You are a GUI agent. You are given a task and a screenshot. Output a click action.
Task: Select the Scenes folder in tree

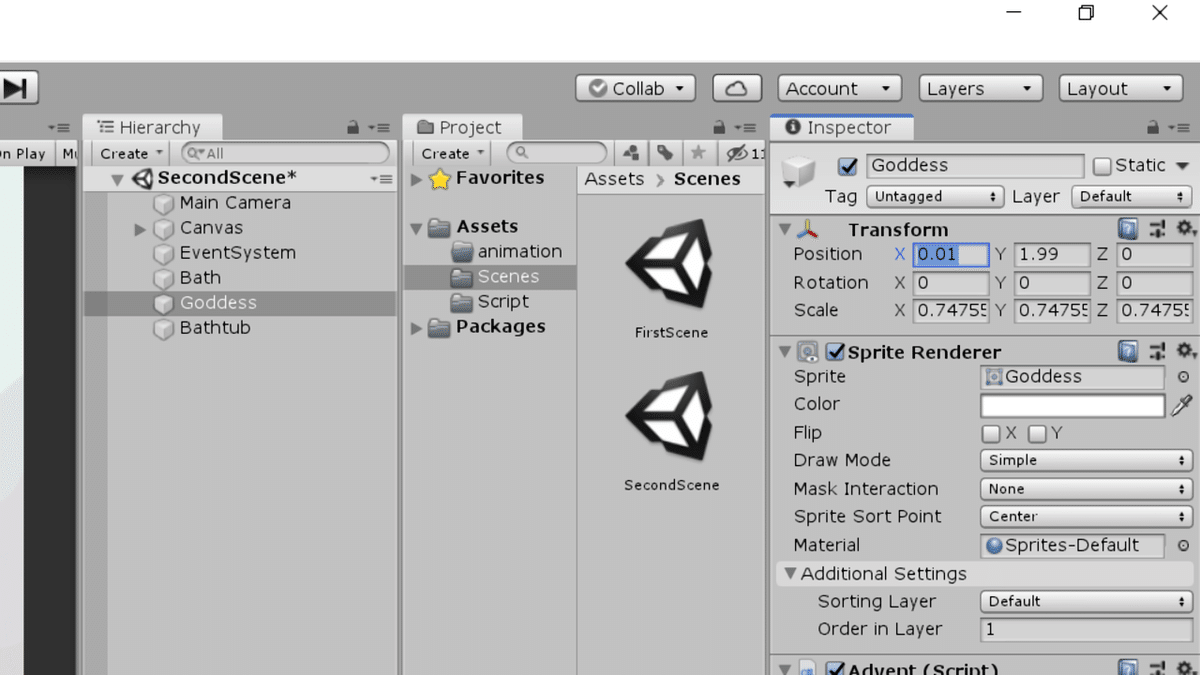point(490,277)
